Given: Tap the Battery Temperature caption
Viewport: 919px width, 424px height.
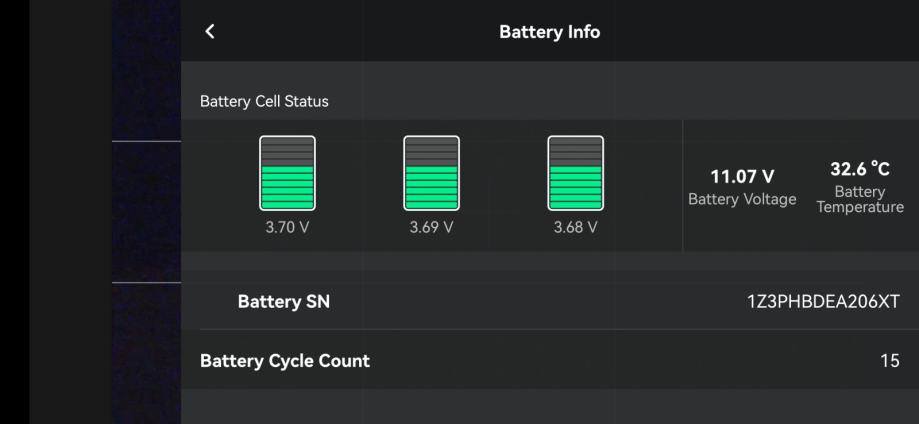Looking at the screenshot, I should pos(860,199).
